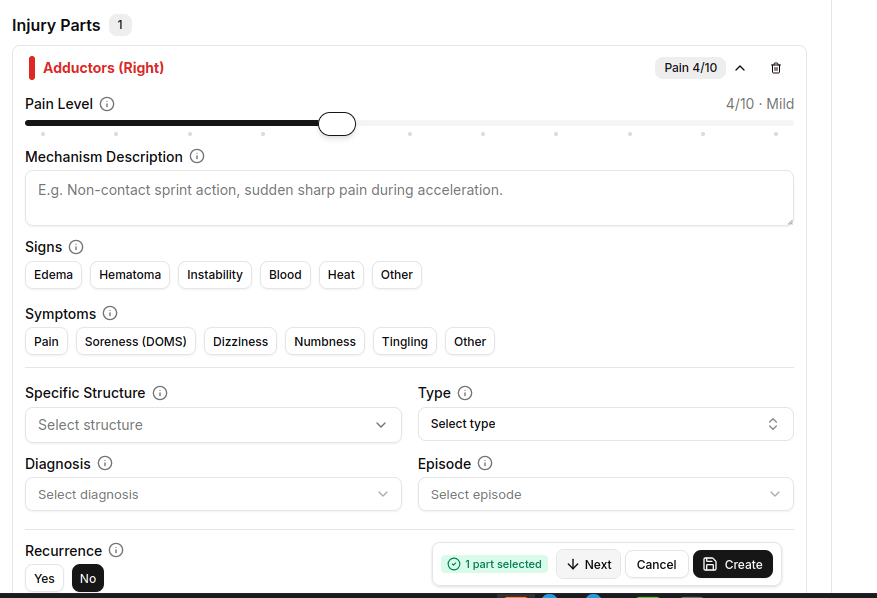Toggle Other under Symptoms
Image resolution: width=877 pixels, height=598 pixels.
(x=470, y=342)
